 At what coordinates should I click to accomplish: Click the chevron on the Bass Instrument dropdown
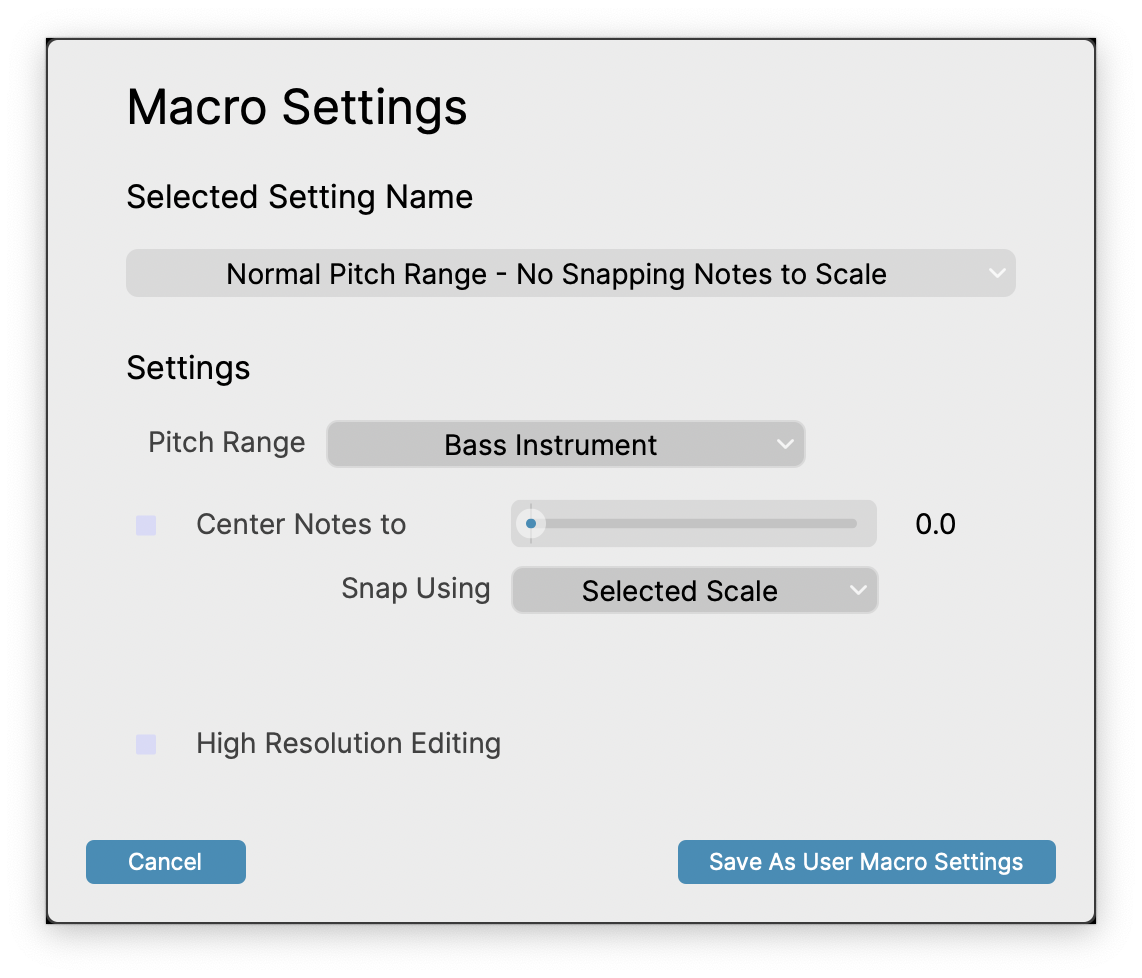click(x=786, y=444)
